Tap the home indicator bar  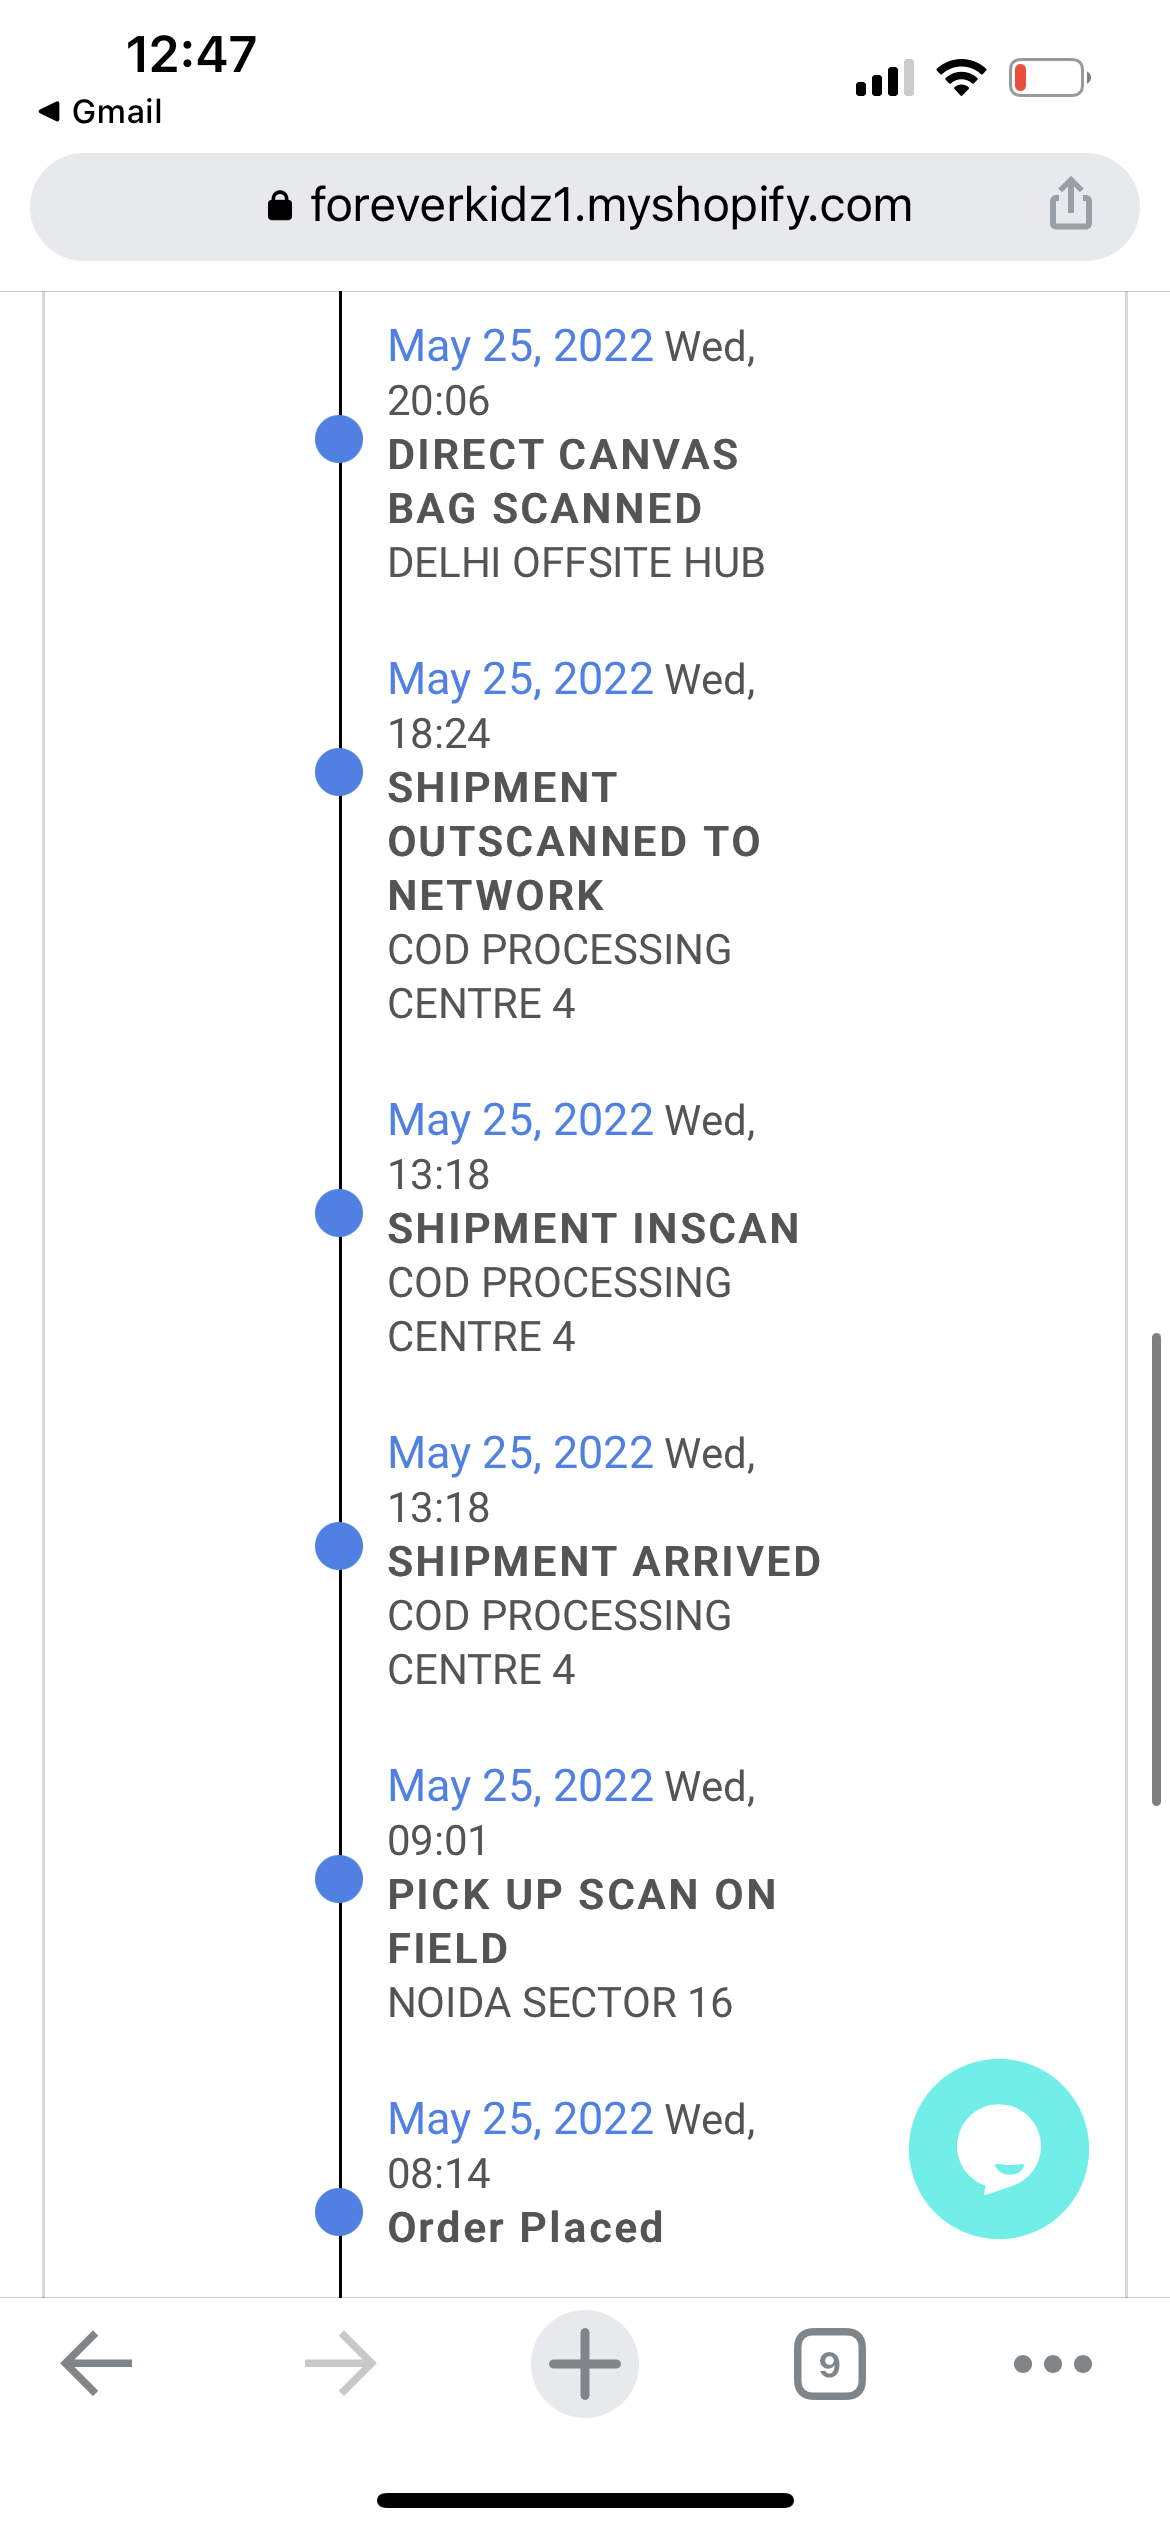point(585,2500)
